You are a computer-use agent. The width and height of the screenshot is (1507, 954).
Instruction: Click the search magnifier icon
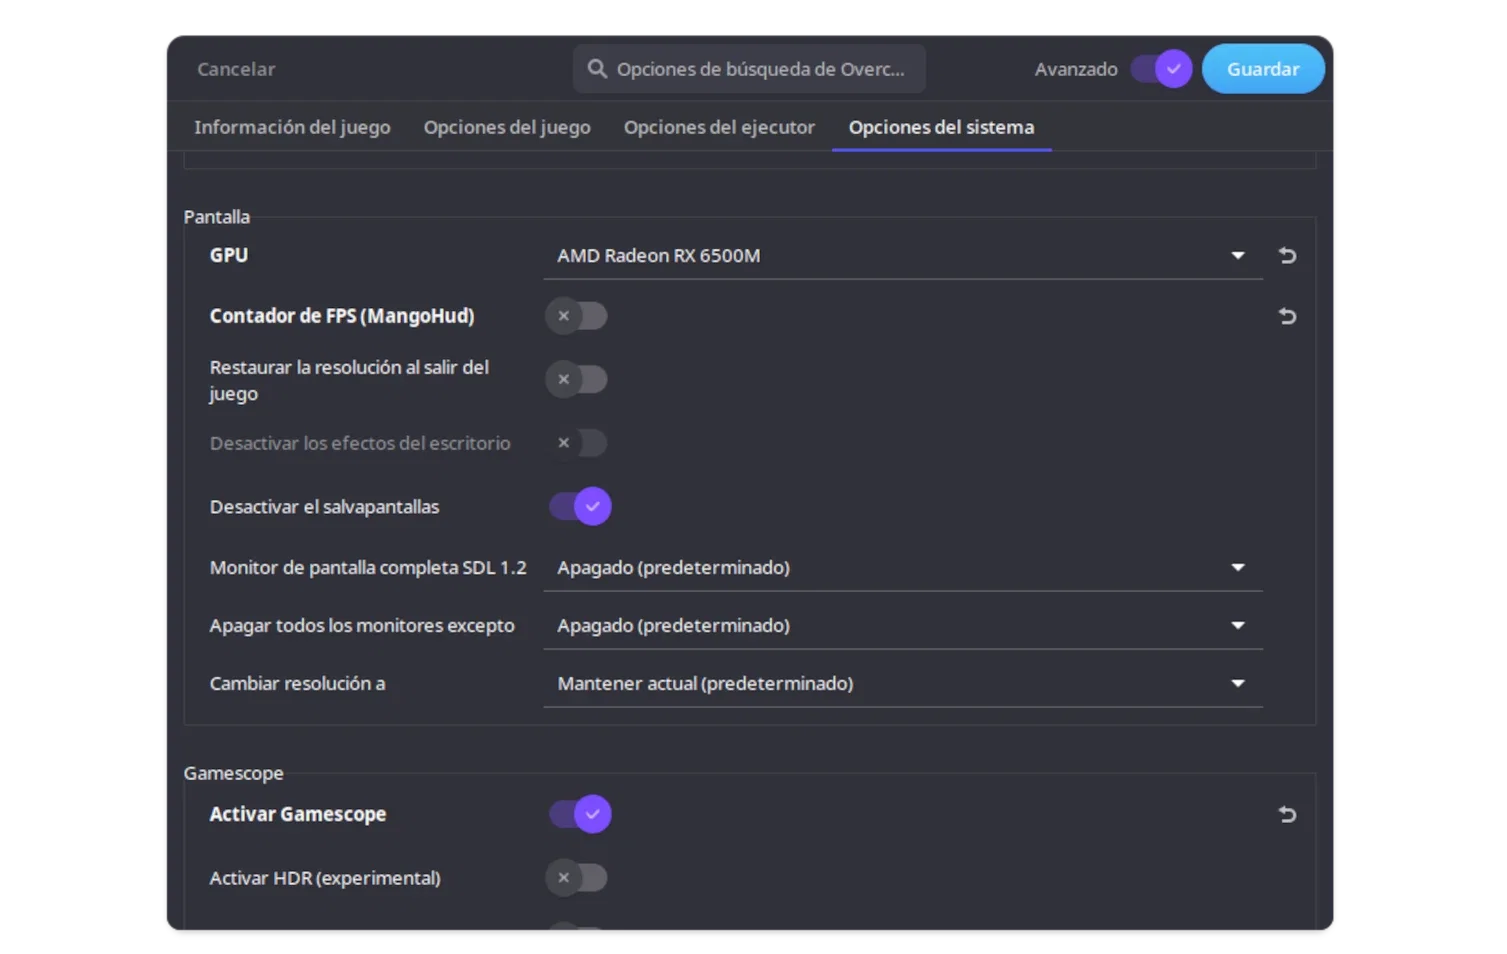(597, 69)
